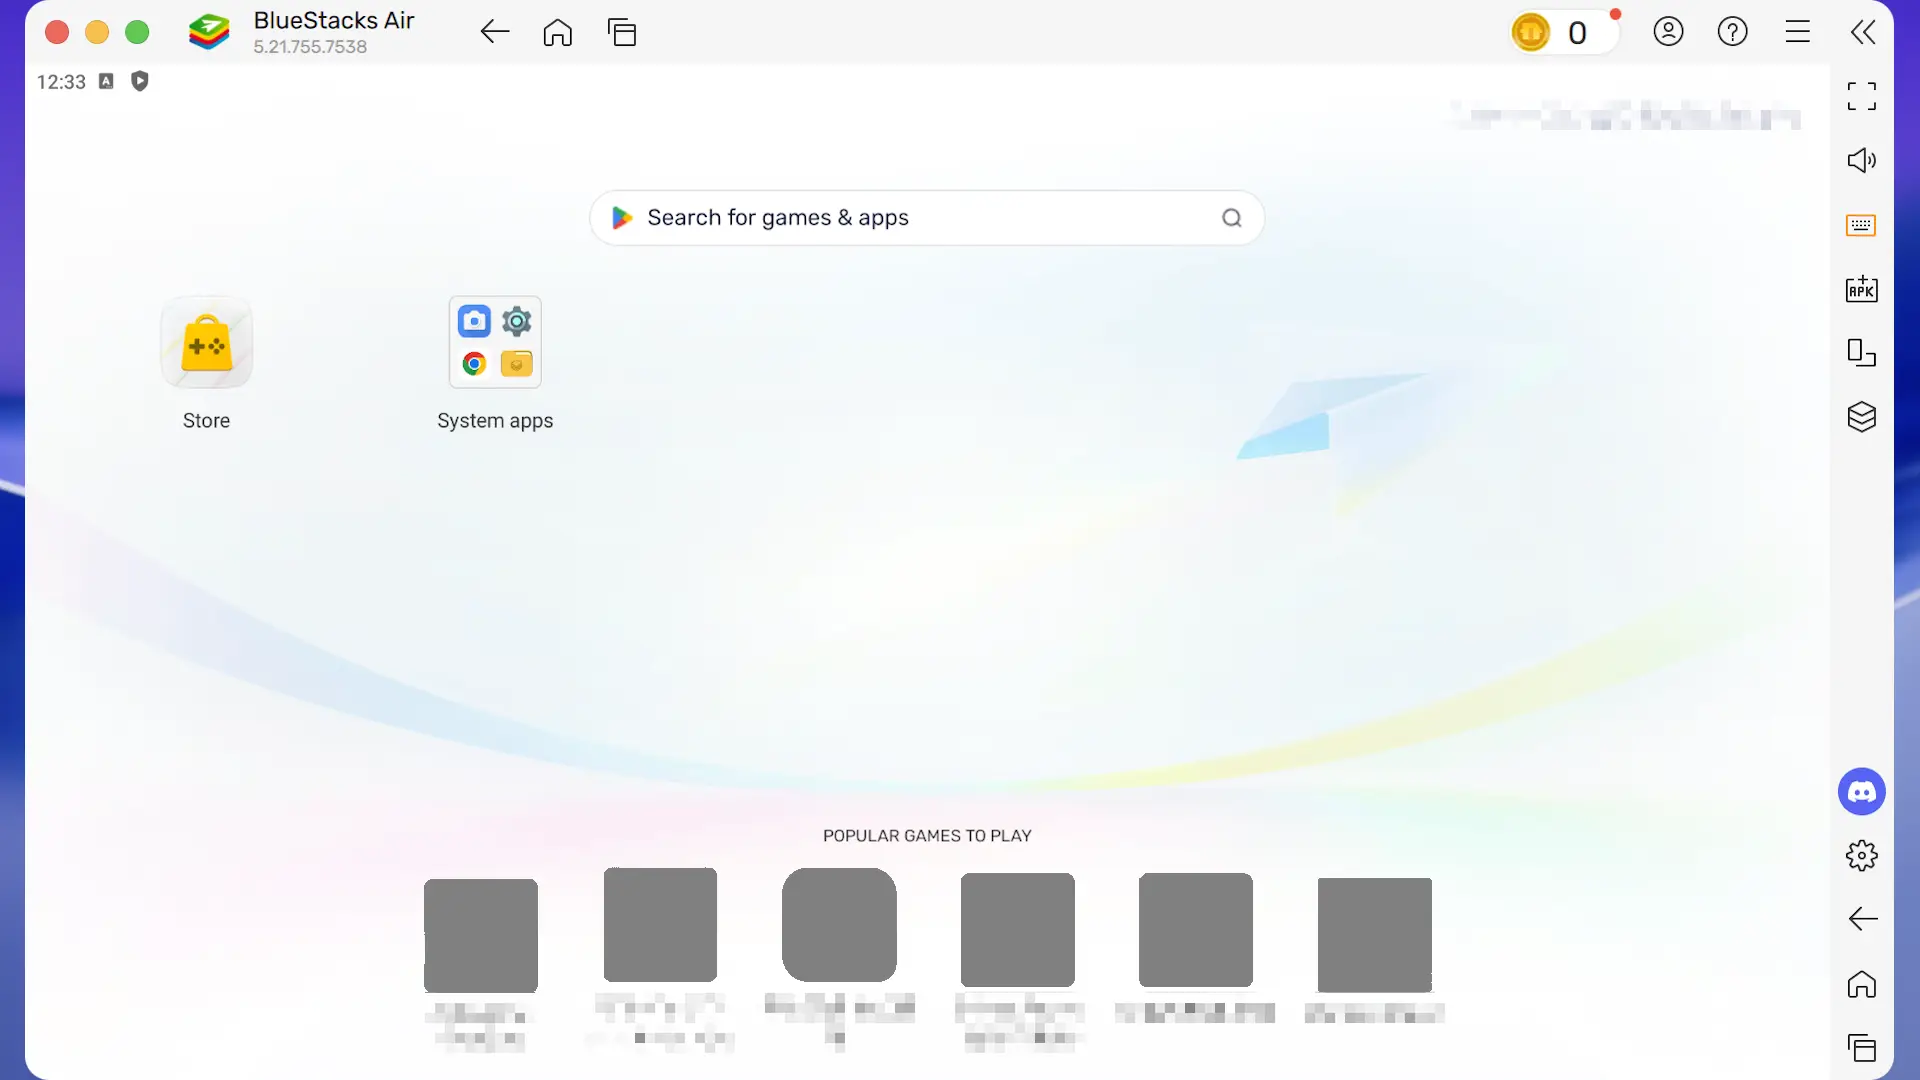This screenshot has width=1920, height=1080.
Task: Click the volume speaker icon
Action: [x=1861, y=160]
